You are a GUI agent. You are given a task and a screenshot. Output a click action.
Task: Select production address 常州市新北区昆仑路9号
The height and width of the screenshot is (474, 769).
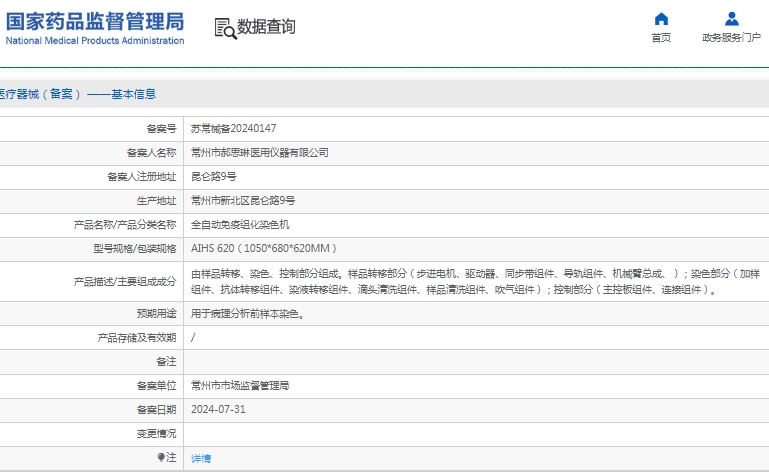tap(243, 201)
